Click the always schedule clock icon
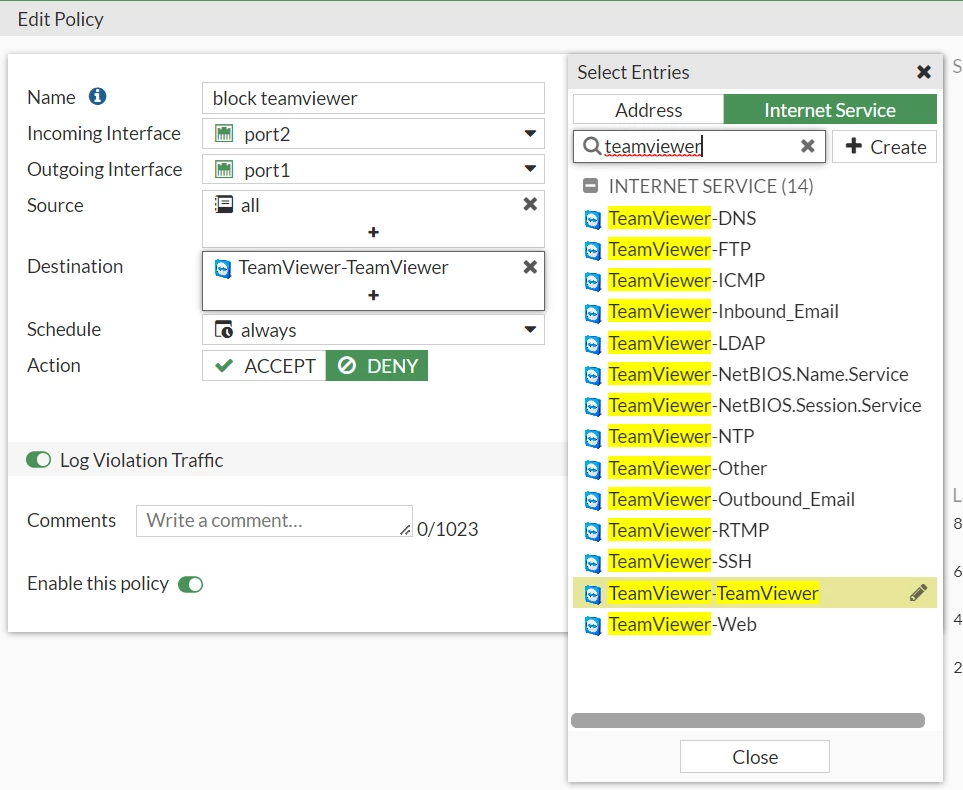Image resolution: width=963 pixels, height=790 pixels. pyautogui.click(x=224, y=329)
